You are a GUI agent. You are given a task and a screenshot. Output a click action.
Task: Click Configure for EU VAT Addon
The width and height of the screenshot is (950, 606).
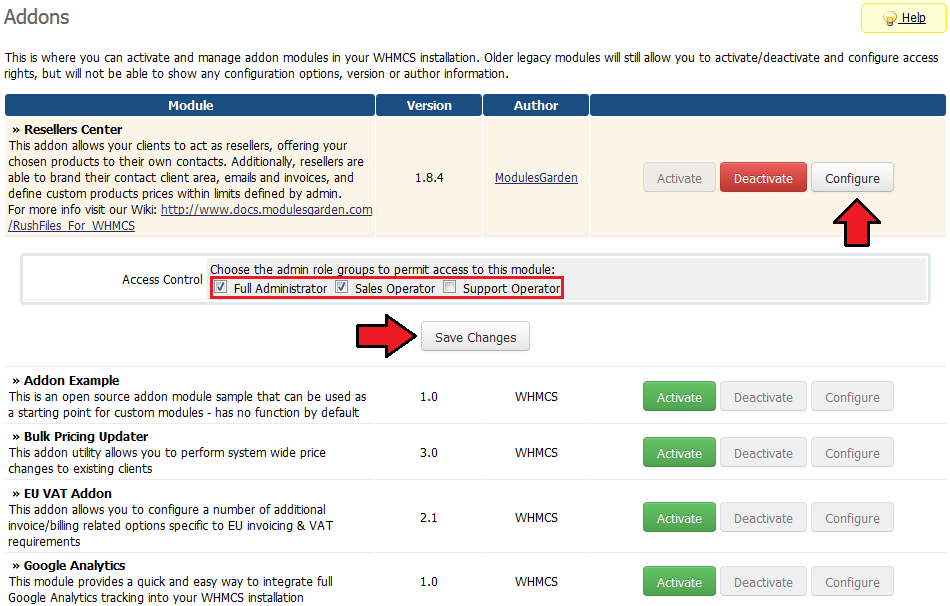852,518
